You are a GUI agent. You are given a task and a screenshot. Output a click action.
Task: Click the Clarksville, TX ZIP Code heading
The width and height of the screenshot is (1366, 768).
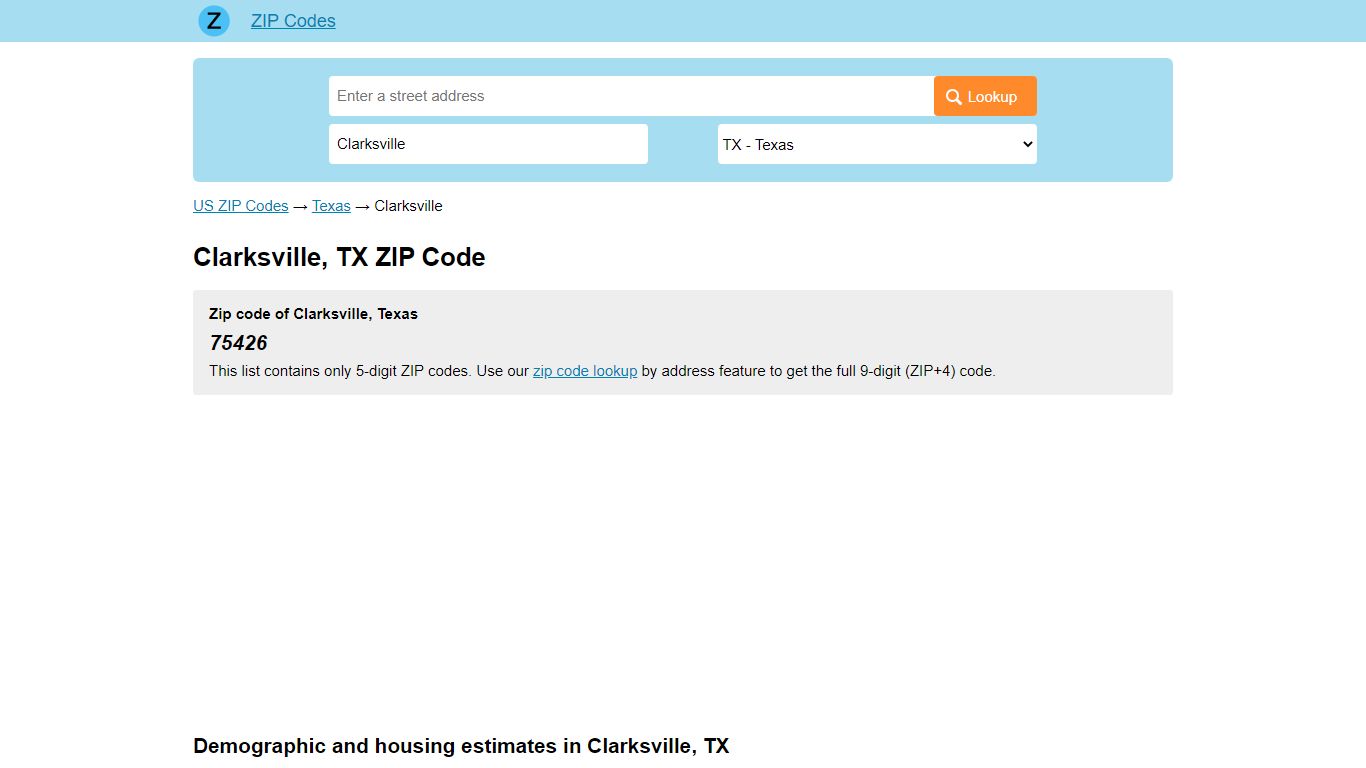coord(339,257)
